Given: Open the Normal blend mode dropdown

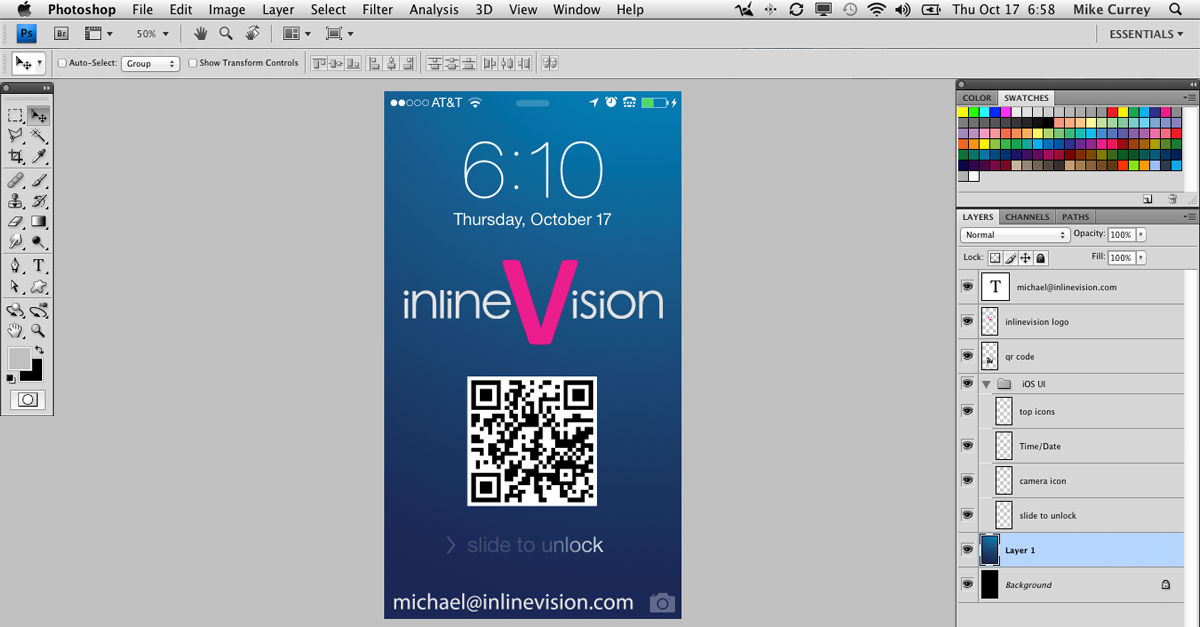Looking at the screenshot, I should [x=1015, y=235].
